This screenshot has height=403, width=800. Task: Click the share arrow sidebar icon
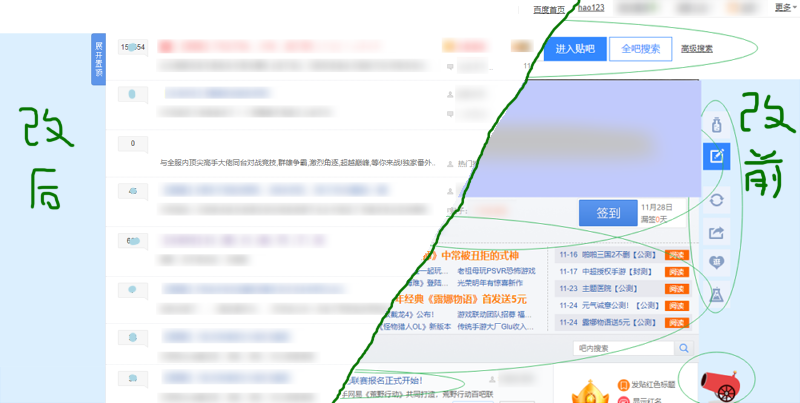point(716,232)
